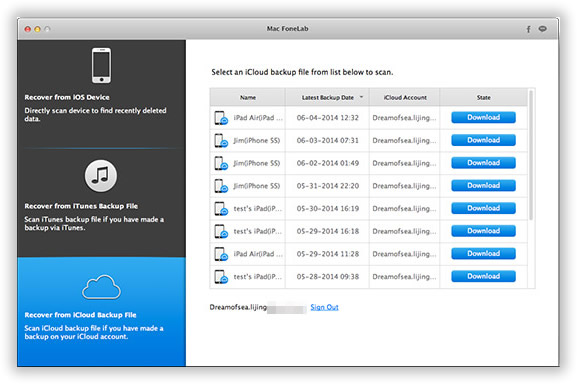The height and width of the screenshot is (384, 577).
Task: Download the 06-02-2014 01:49 backup
Action: click(484, 163)
